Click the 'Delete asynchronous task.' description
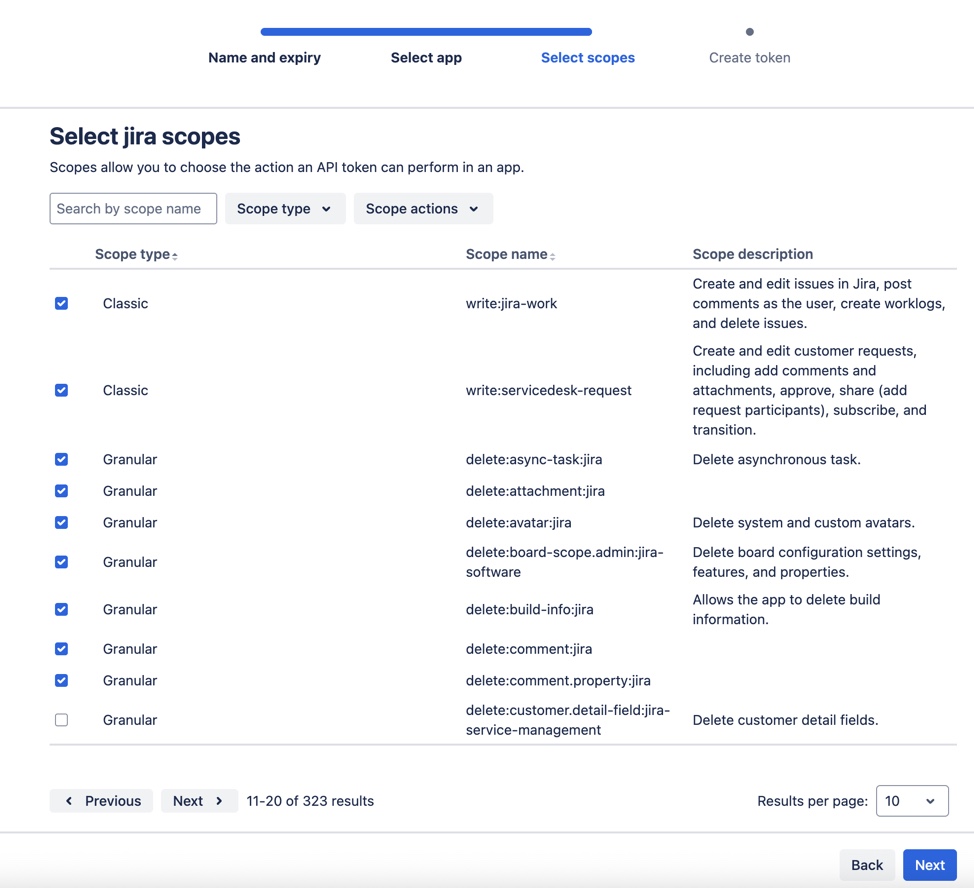Viewport: 974px width, 888px height. pos(776,460)
